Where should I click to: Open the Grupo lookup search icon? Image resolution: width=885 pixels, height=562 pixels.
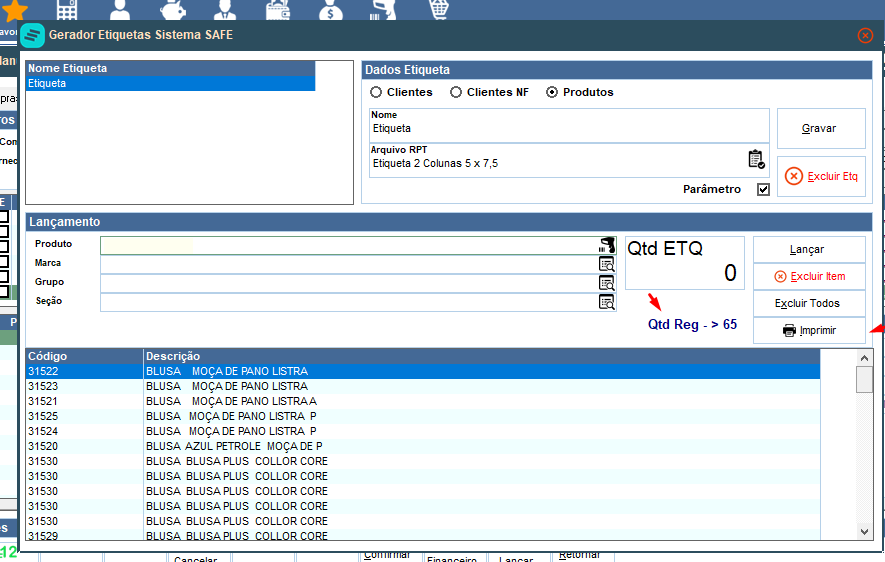pyautogui.click(x=607, y=283)
